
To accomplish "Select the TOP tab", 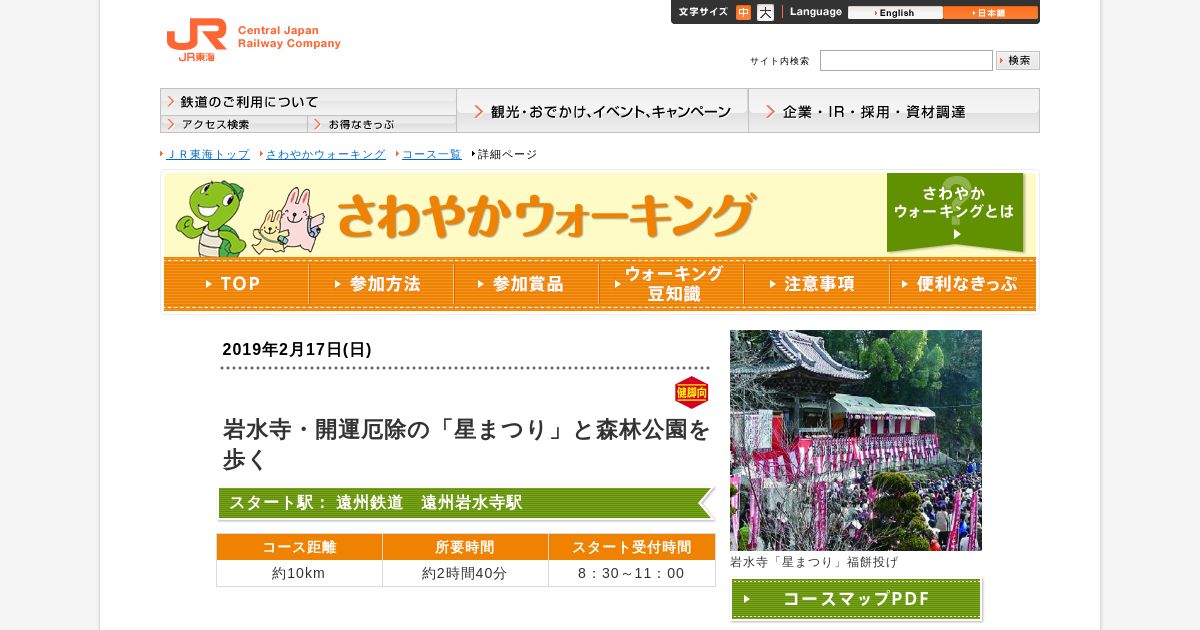I will tap(236, 284).
